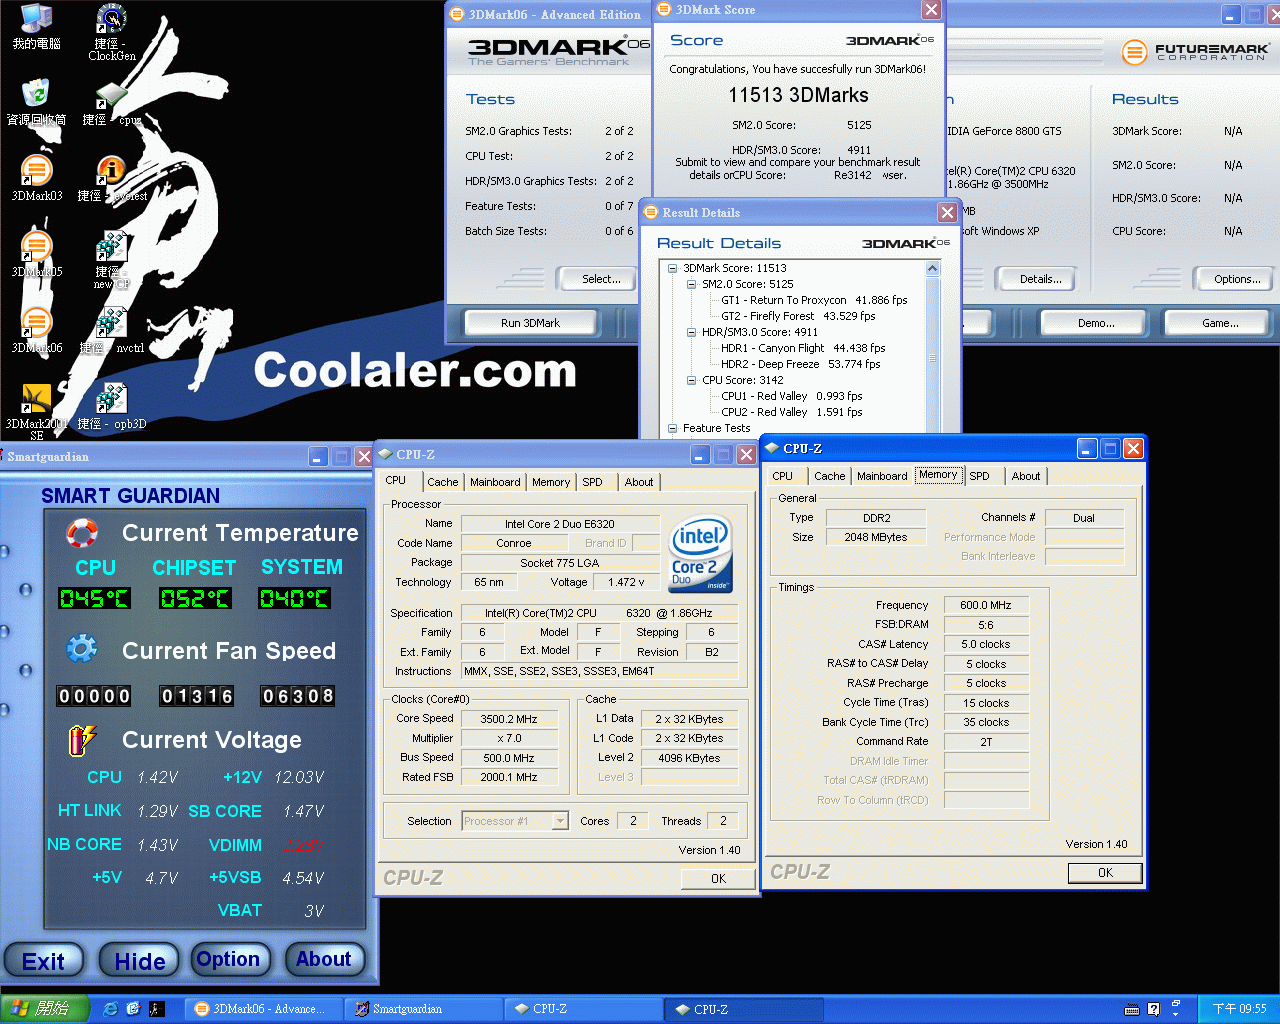Collapse the CPU Score 3142 node
The height and width of the screenshot is (1024, 1280).
click(x=691, y=380)
